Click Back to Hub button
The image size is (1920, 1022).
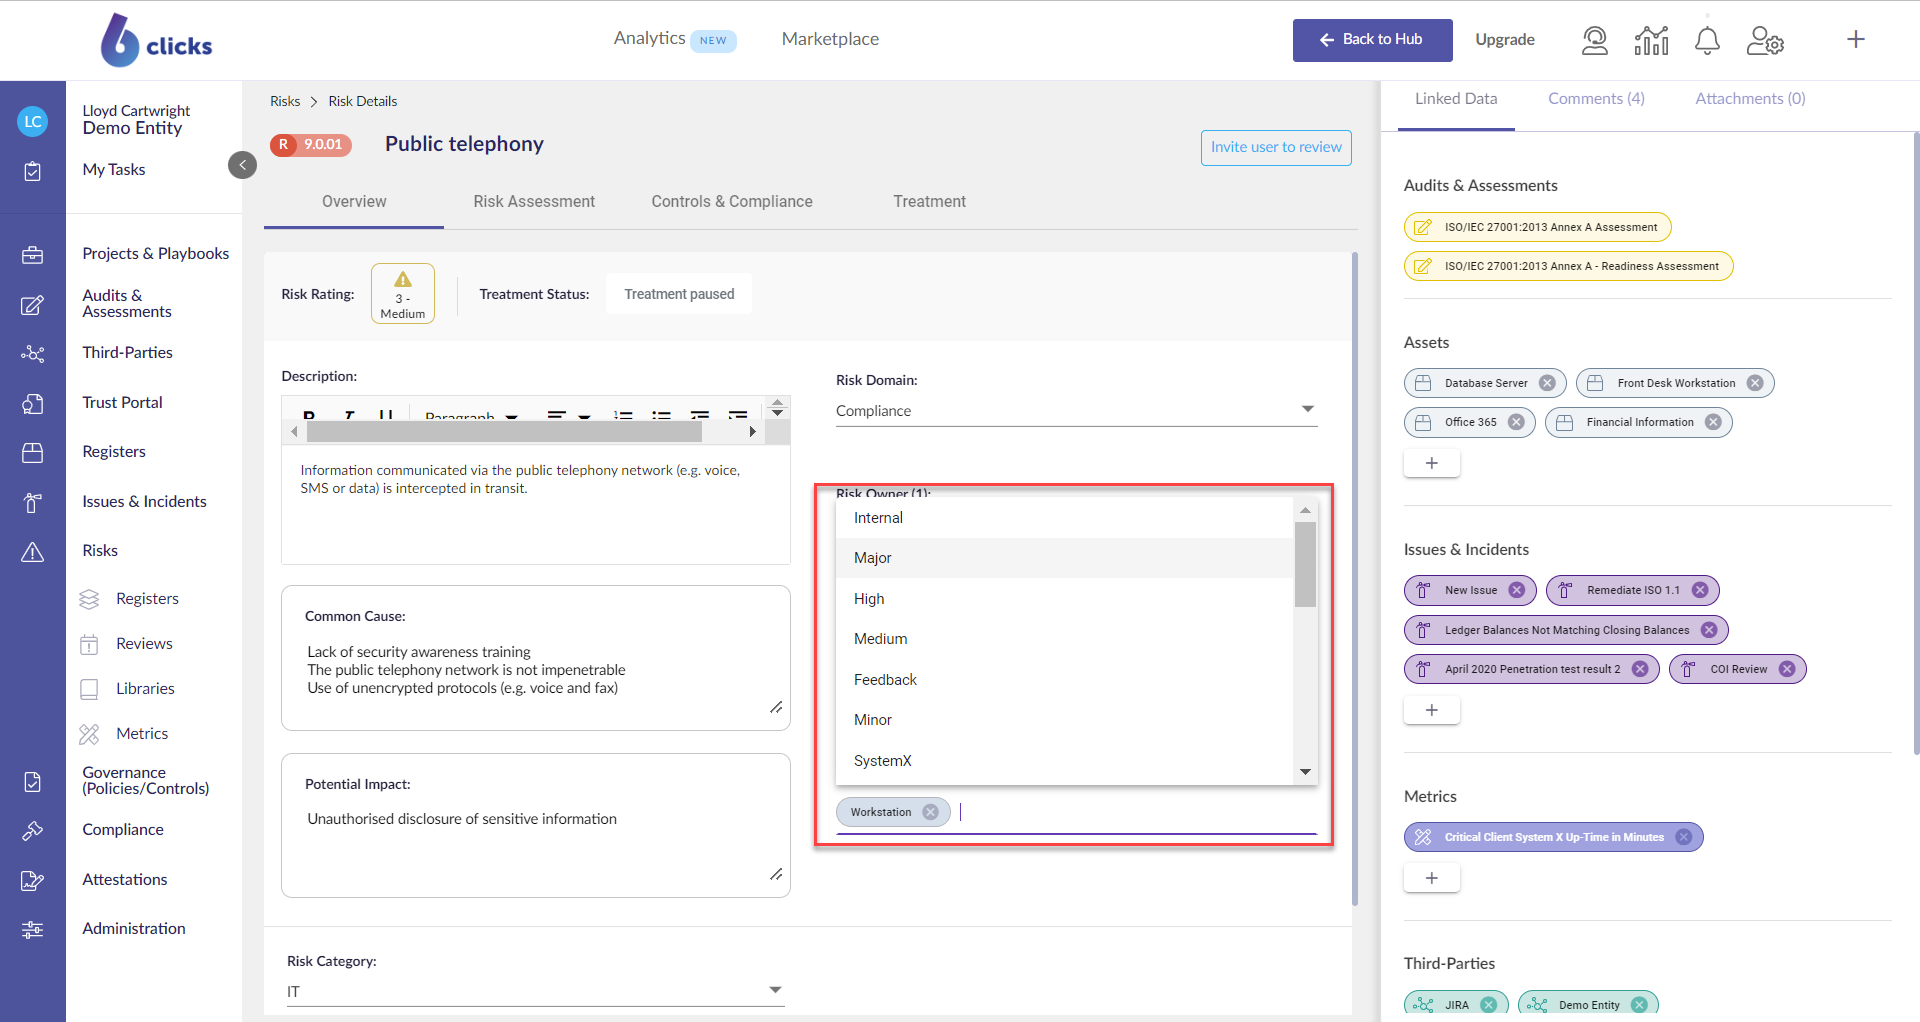pos(1372,40)
